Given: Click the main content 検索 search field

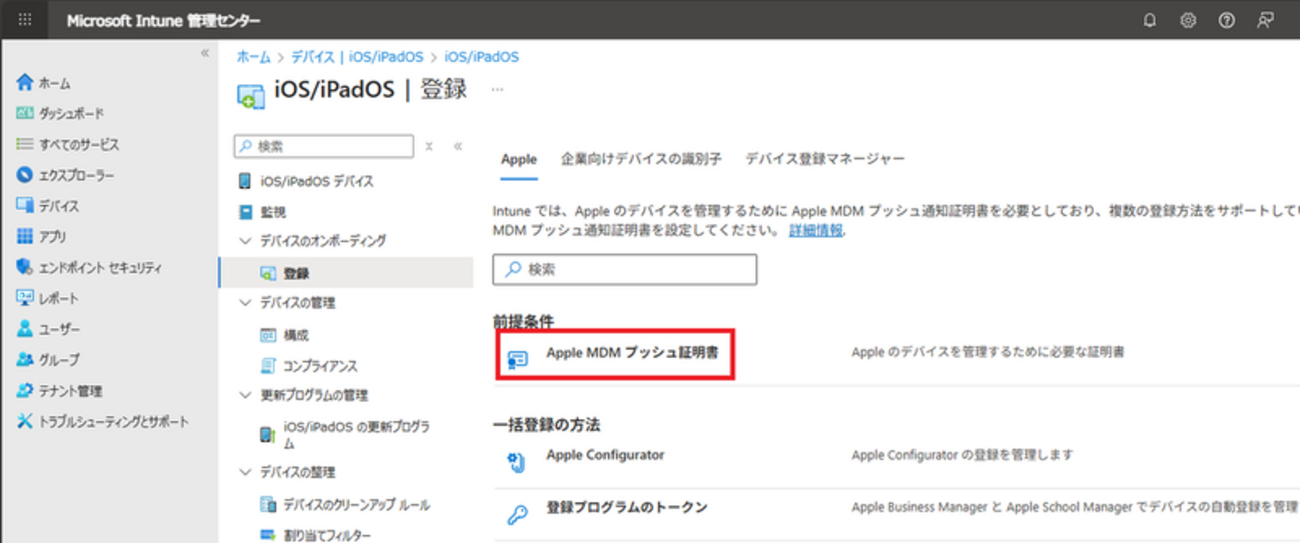Looking at the screenshot, I should tap(625, 270).
